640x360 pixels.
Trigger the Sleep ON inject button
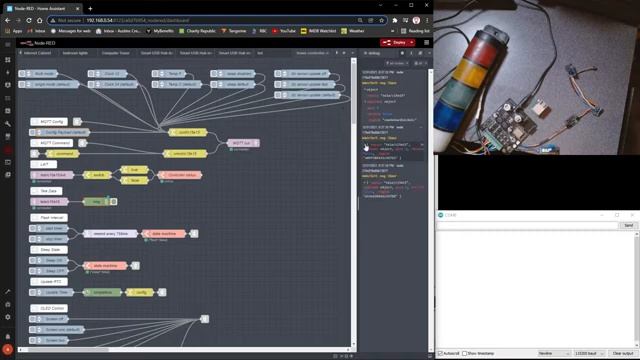tap(33, 260)
